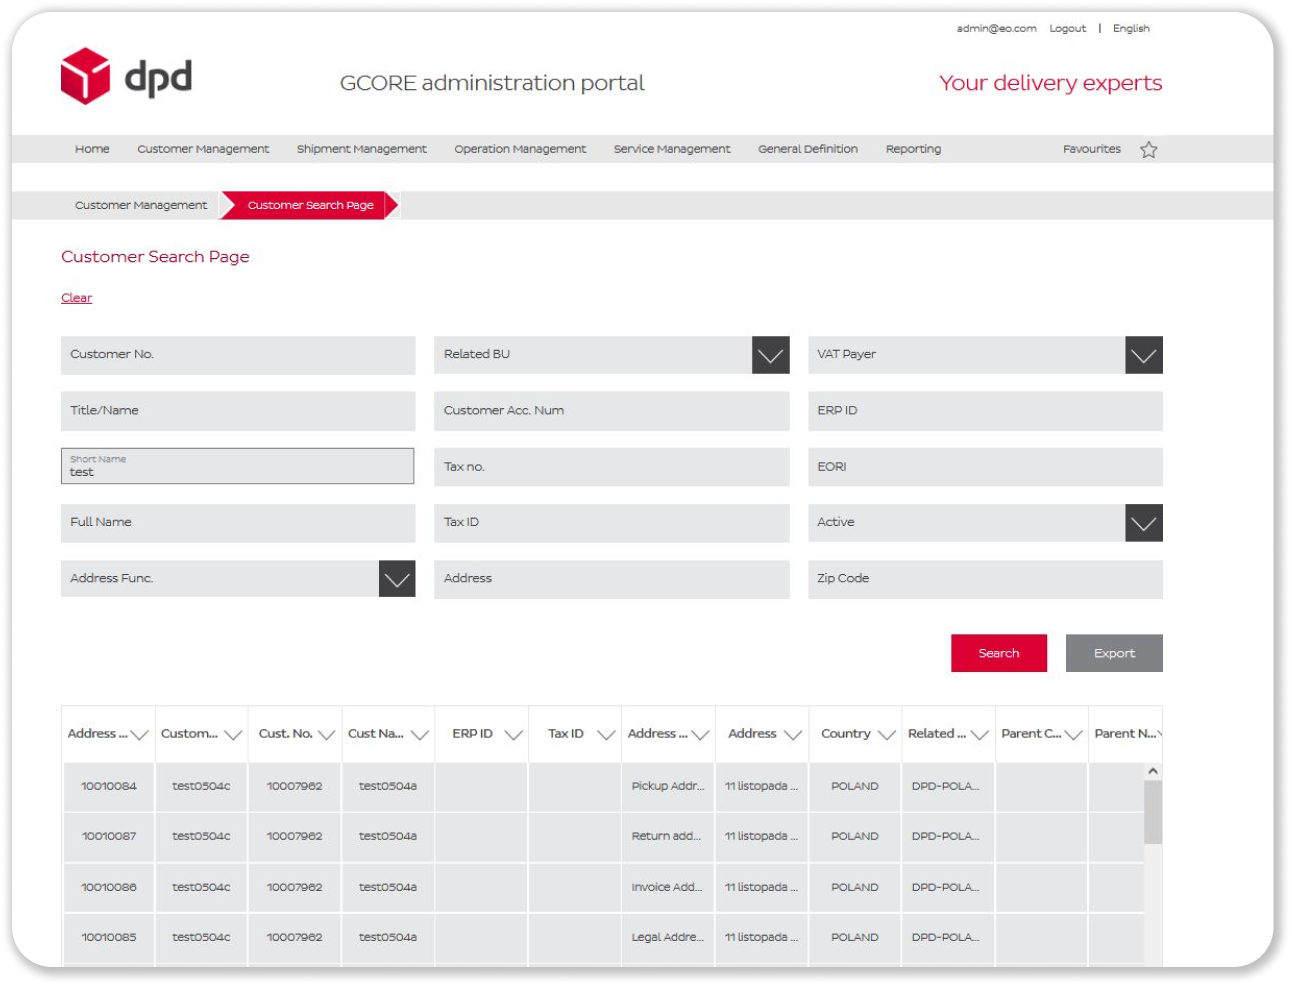Click the Favourites star icon

click(1148, 148)
